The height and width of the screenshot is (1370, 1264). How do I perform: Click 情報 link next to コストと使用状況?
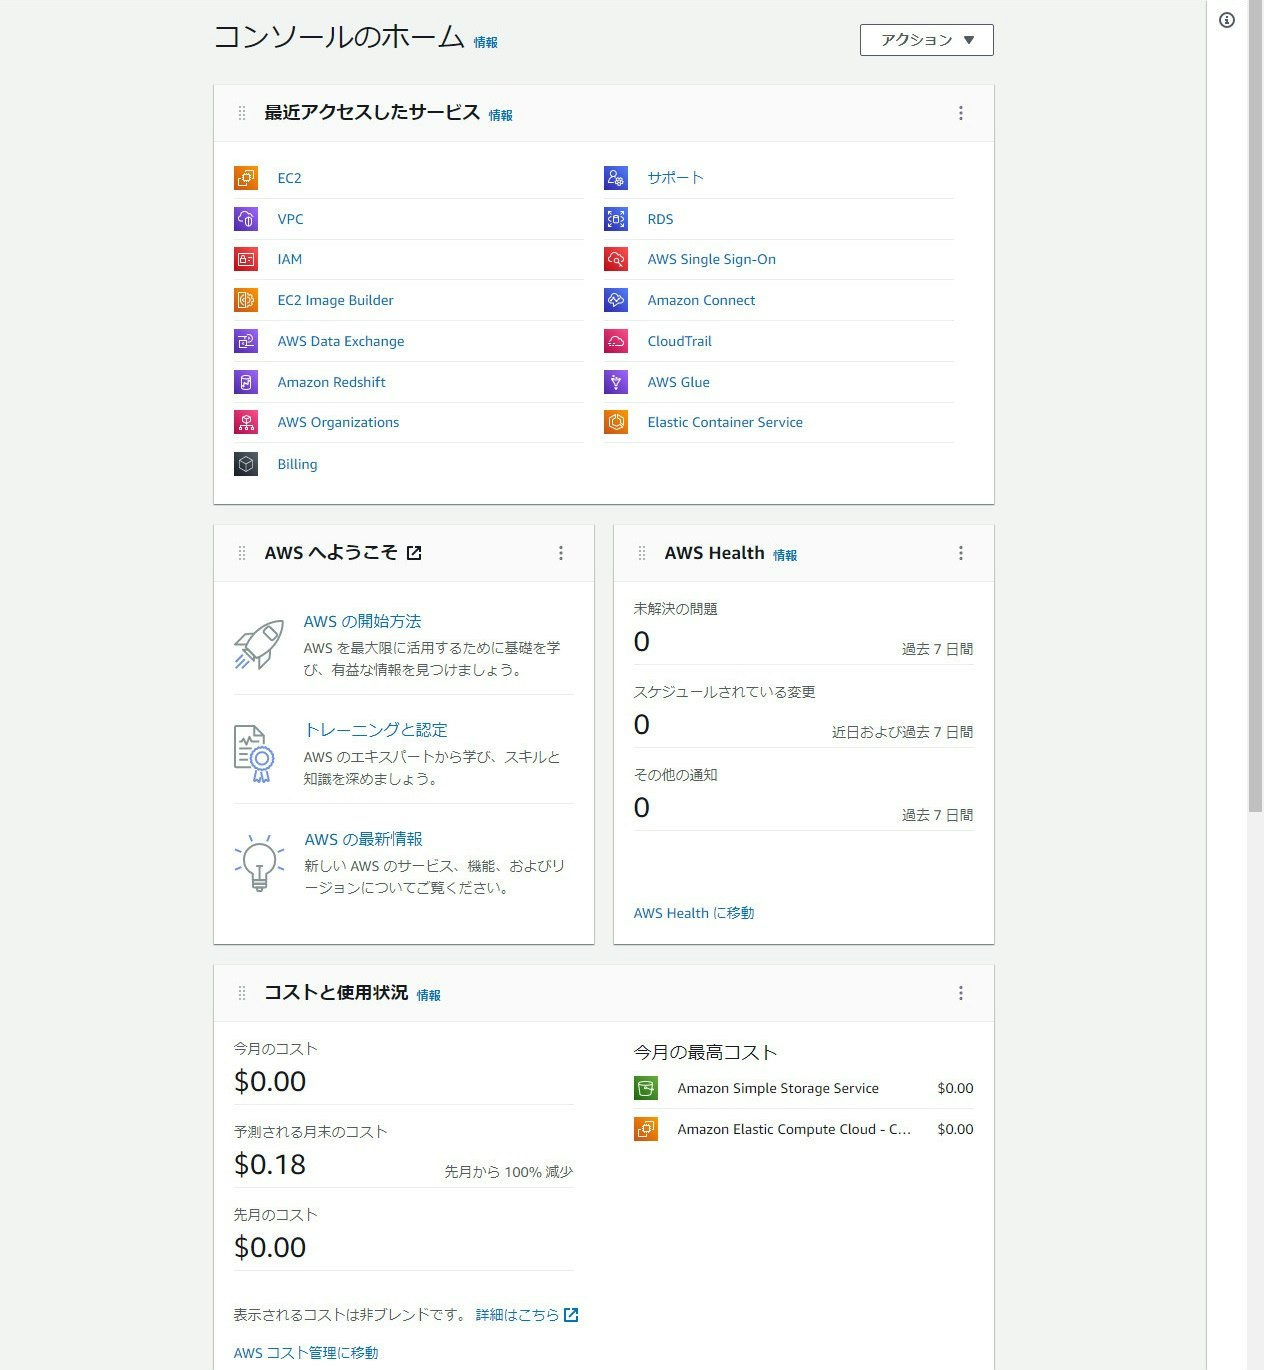[x=429, y=995]
